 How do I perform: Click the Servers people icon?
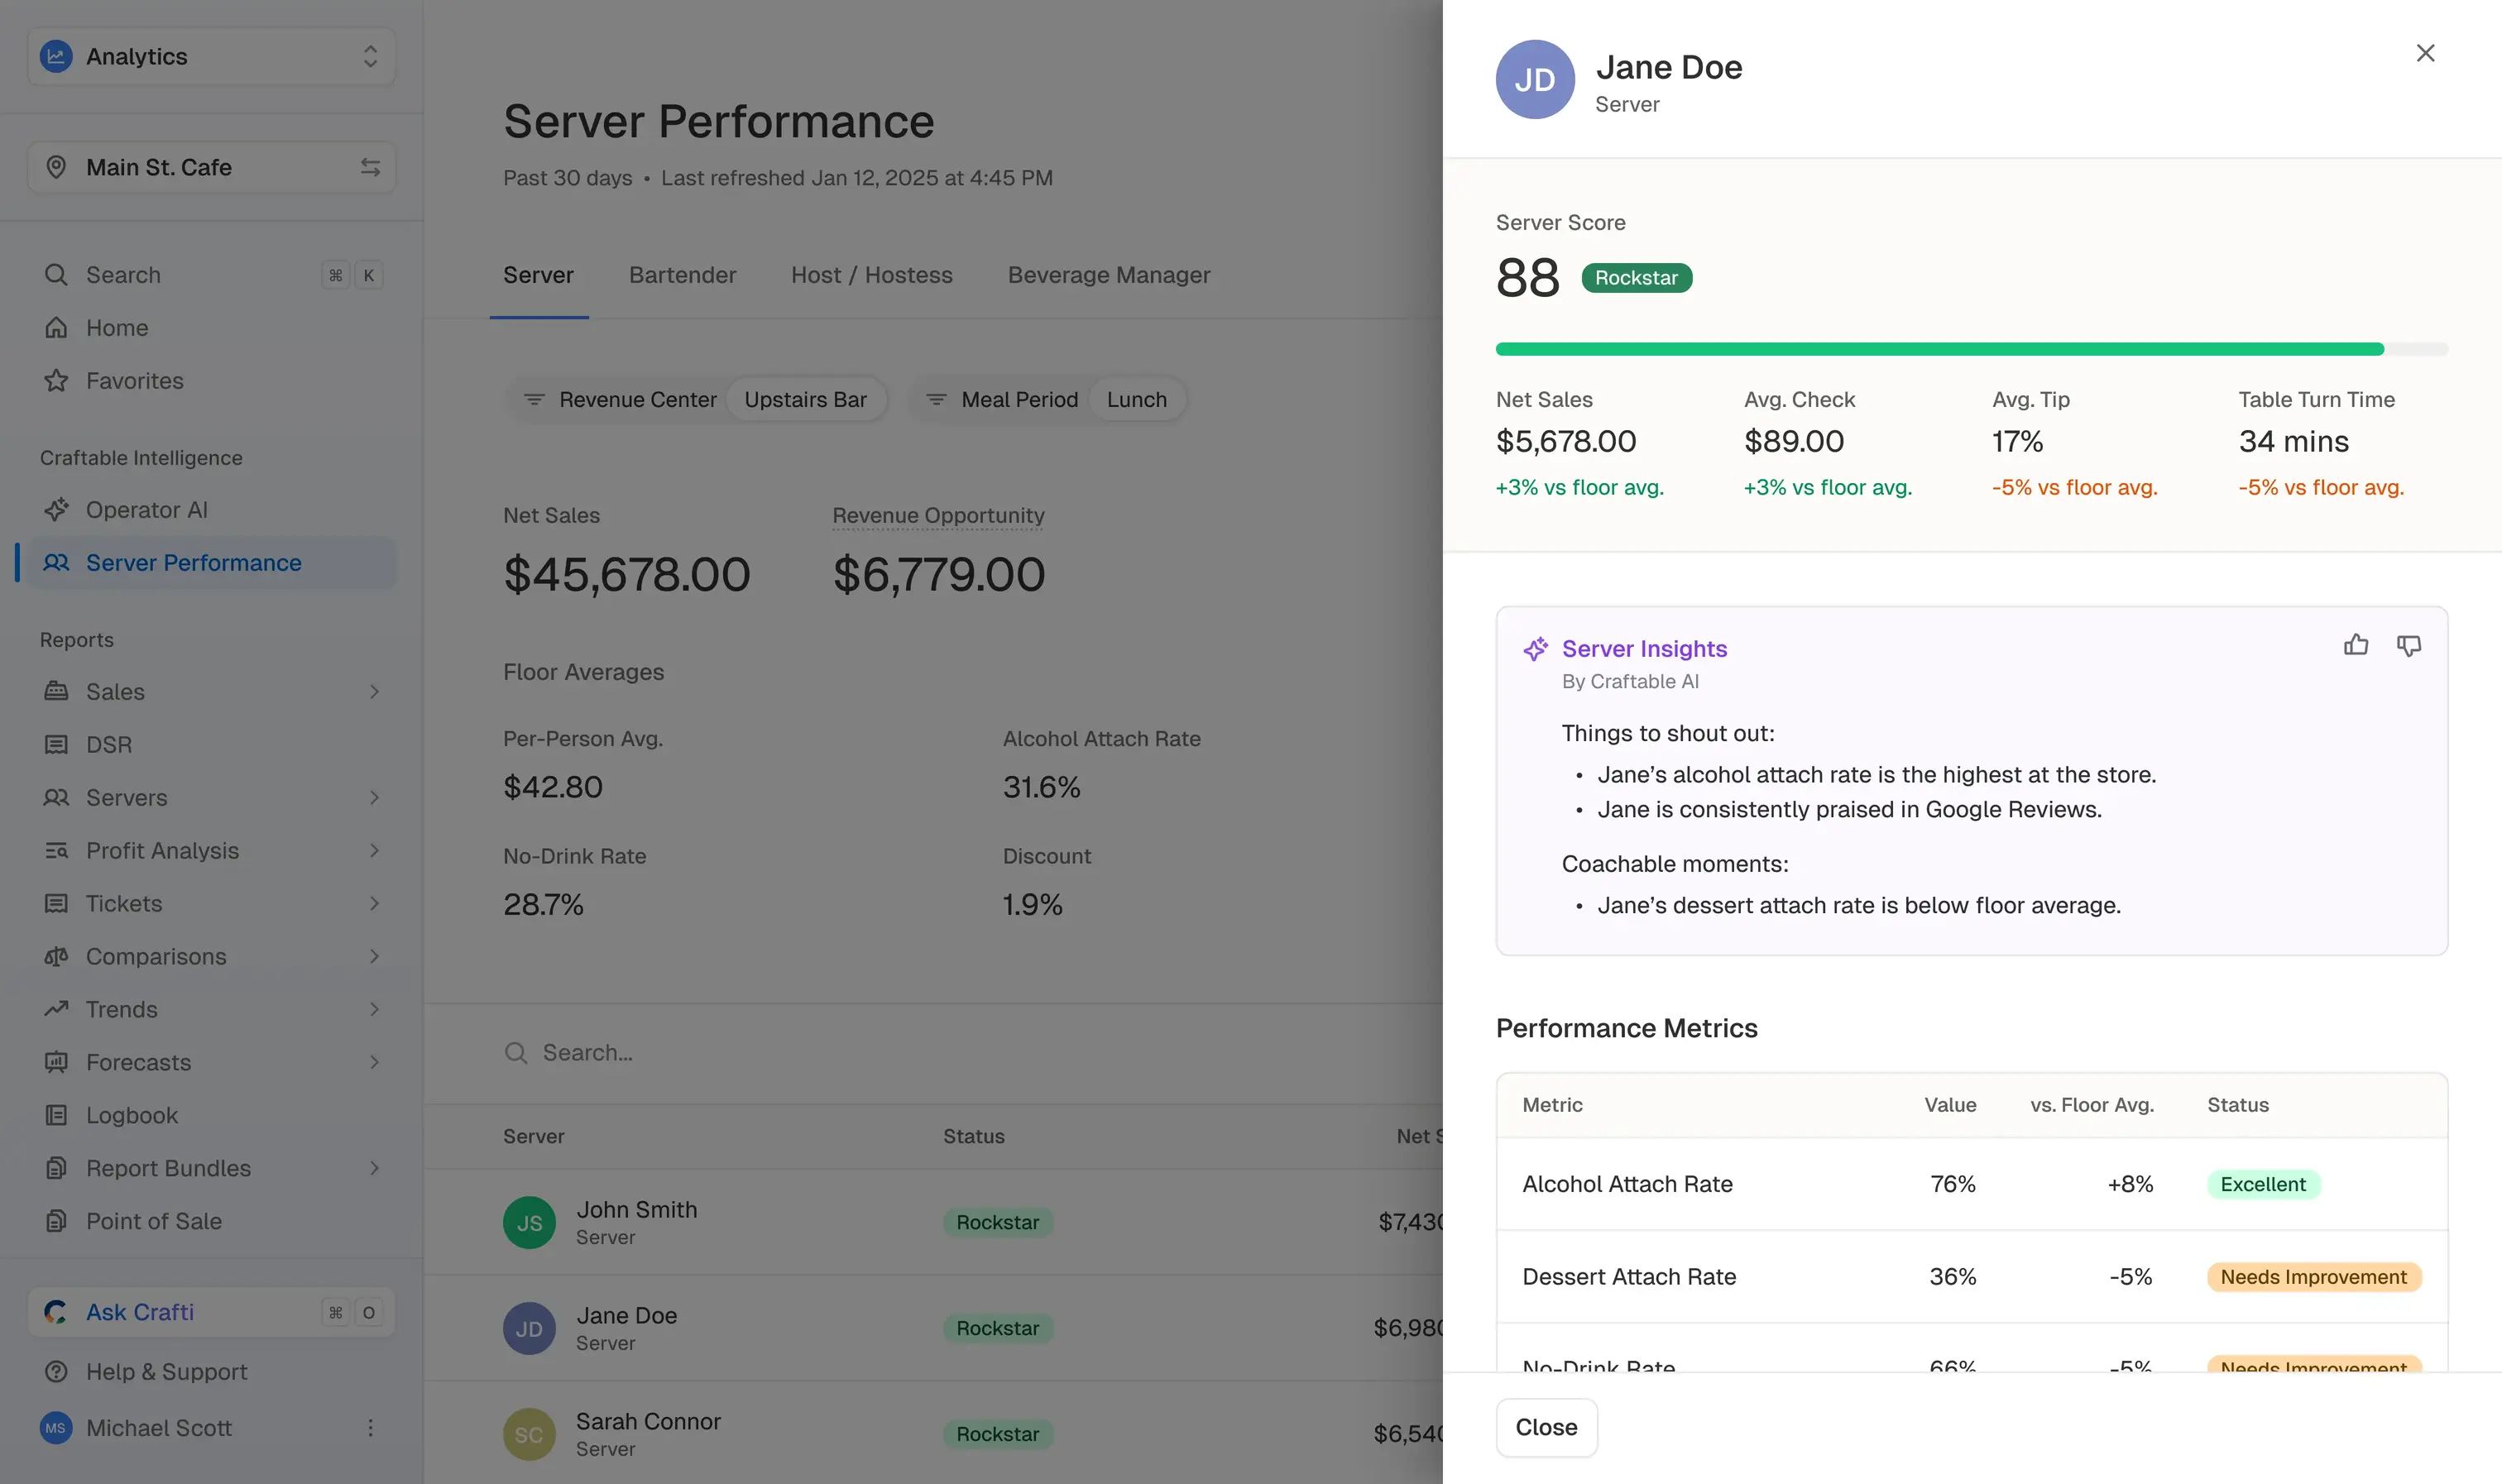56,798
